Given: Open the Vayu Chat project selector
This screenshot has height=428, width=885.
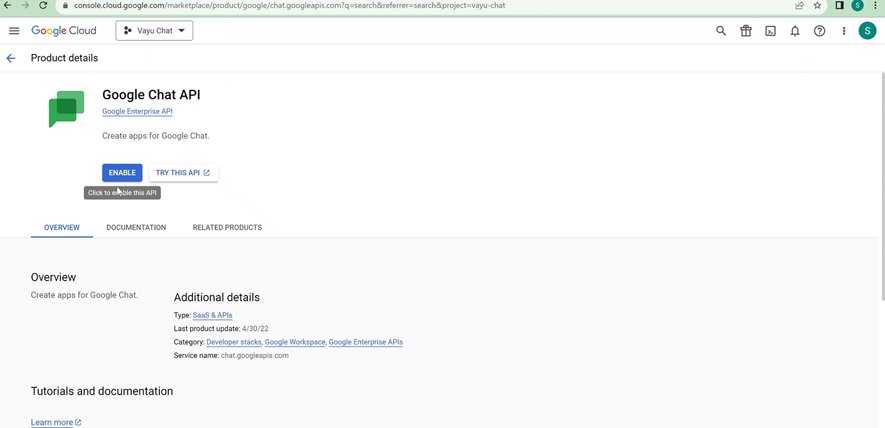Looking at the screenshot, I should 154,31.
